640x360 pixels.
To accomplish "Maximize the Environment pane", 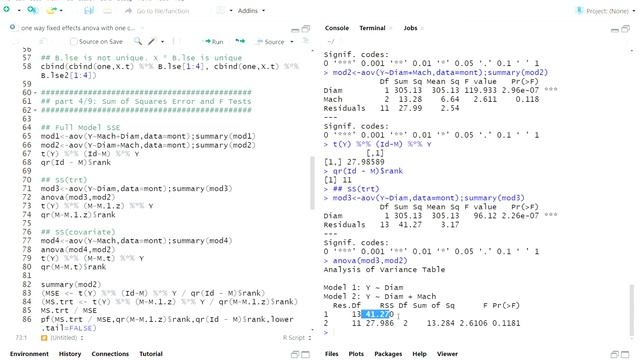I will click(305, 355).
